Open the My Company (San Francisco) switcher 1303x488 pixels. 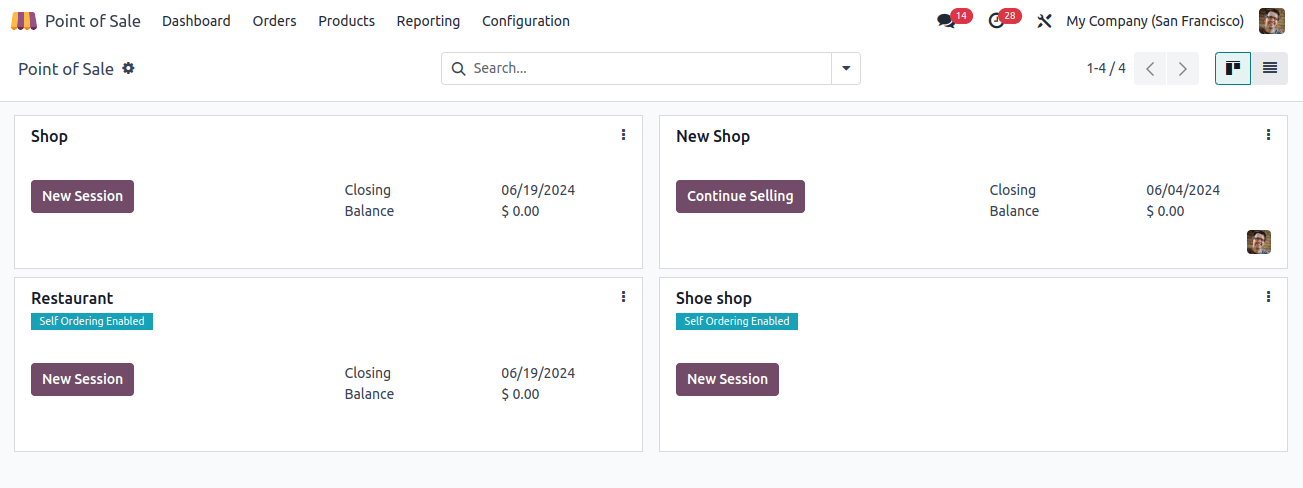1155,21
